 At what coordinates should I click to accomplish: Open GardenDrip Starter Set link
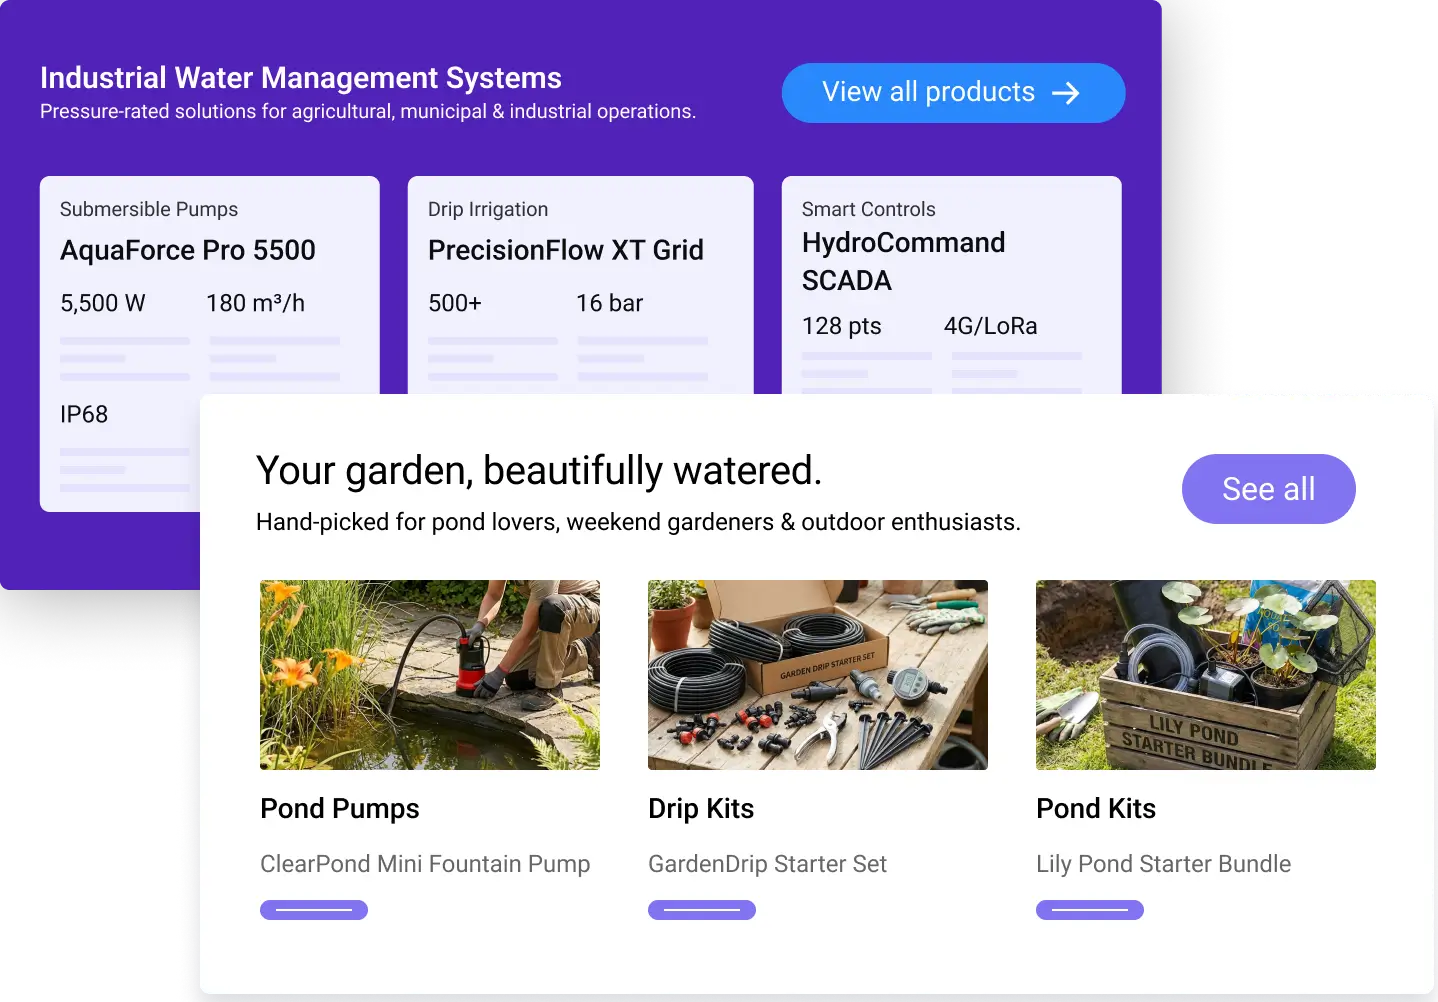[767, 864]
